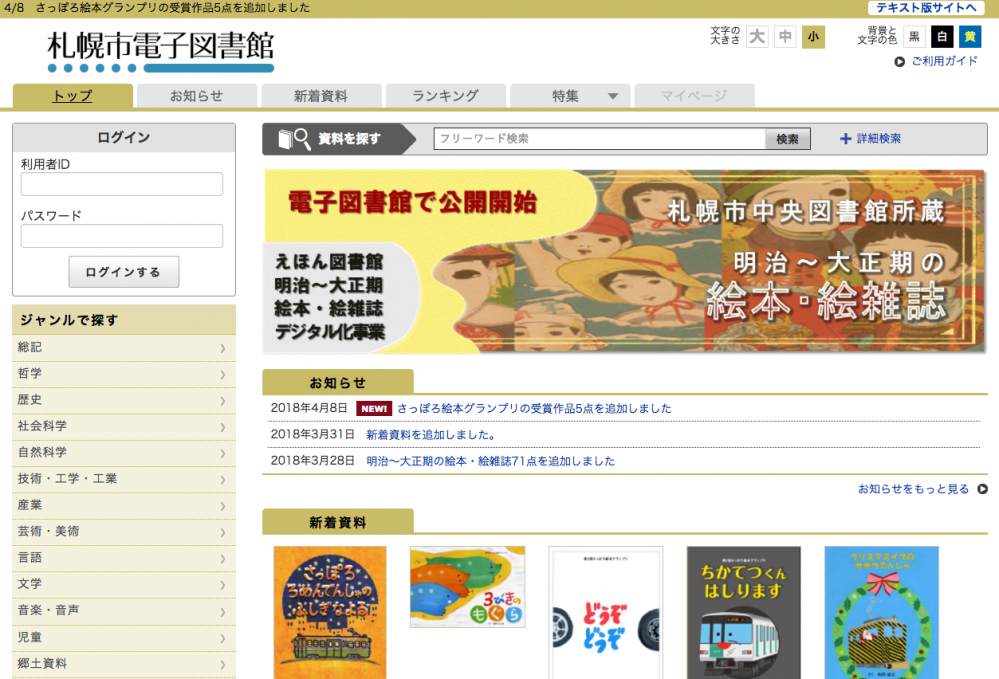The height and width of the screenshot is (679, 999).
Task: Select the 歴史 genre
Action: [124, 401]
